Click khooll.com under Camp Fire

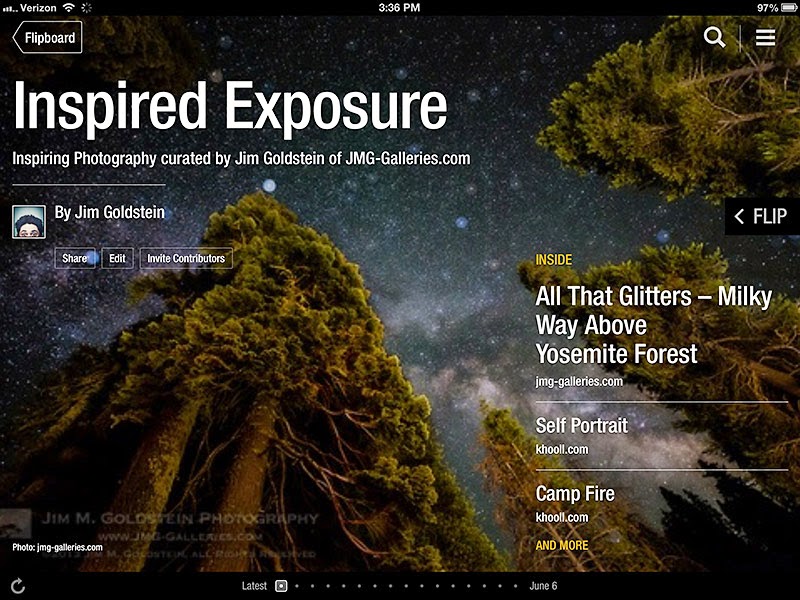click(x=562, y=517)
